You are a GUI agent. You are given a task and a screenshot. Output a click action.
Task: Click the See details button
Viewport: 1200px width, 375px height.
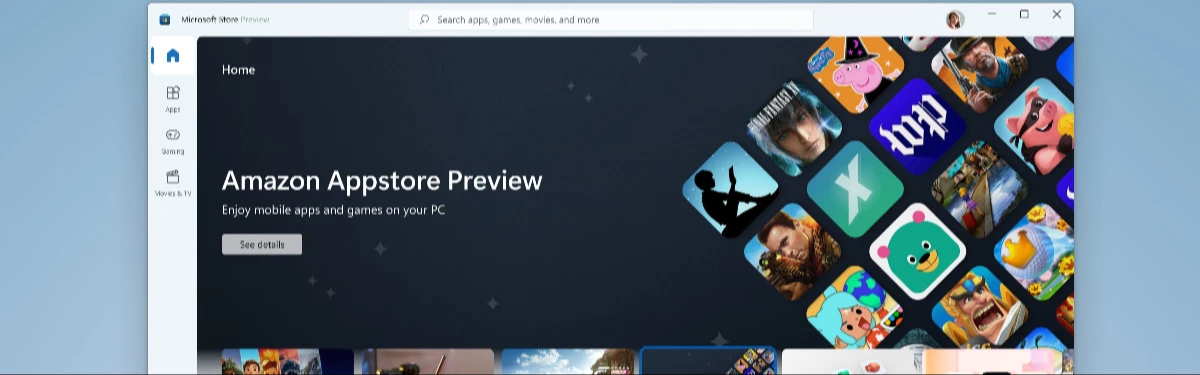click(x=262, y=244)
